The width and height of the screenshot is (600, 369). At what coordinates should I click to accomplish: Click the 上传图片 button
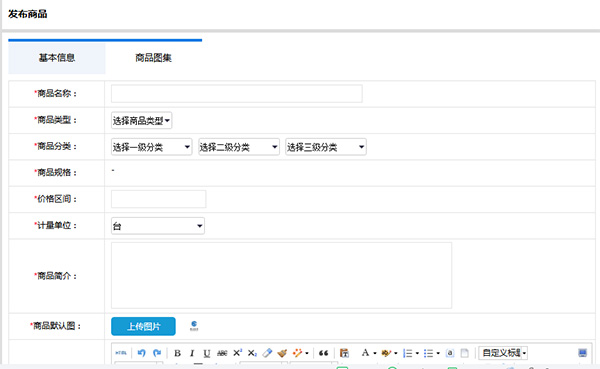(143, 326)
